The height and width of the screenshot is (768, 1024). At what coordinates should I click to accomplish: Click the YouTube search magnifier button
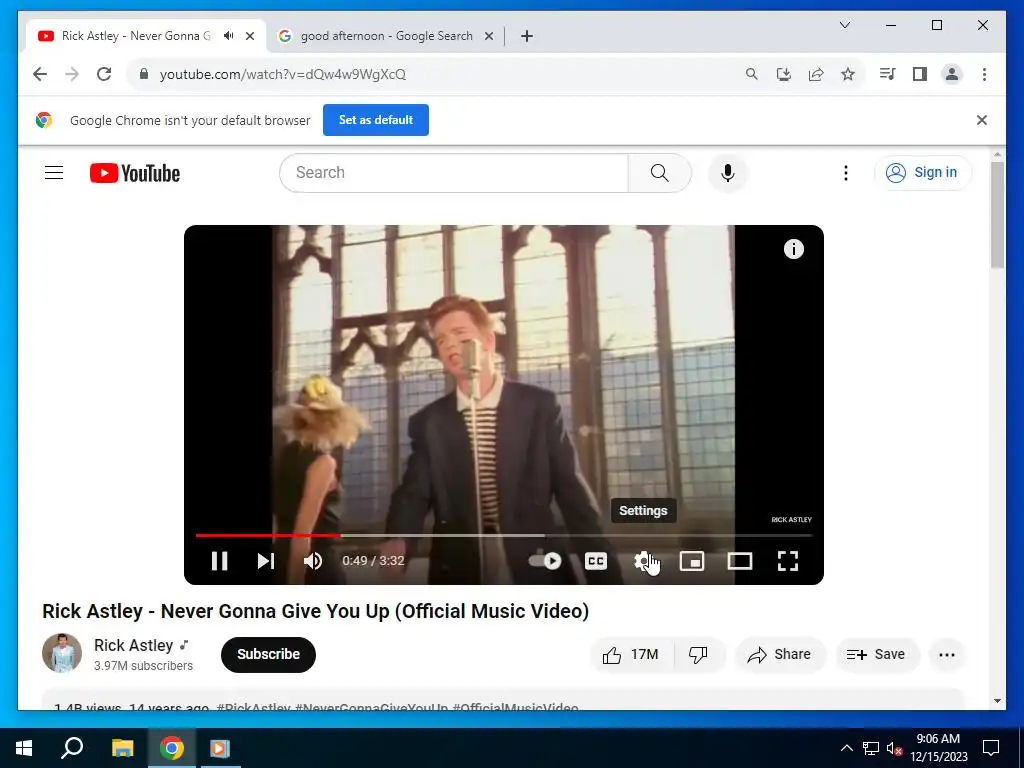660,172
